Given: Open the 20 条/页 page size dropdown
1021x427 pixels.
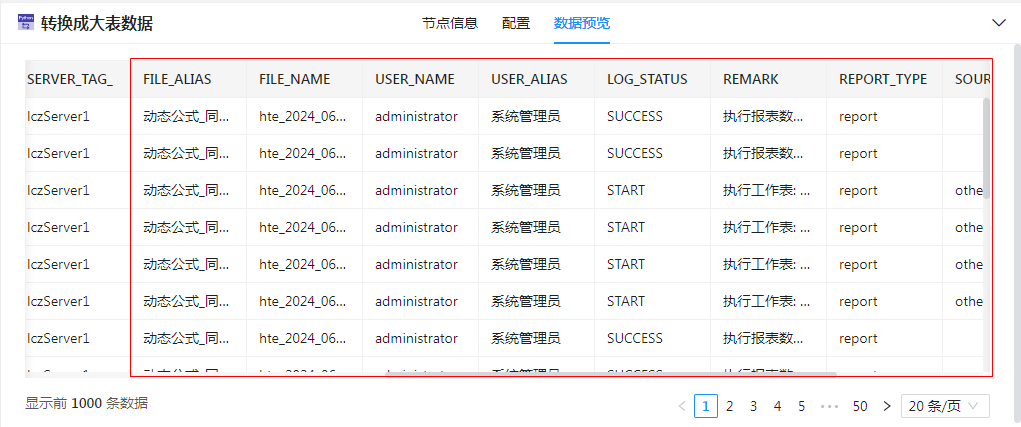Looking at the screenshot, I should (945, 406).
